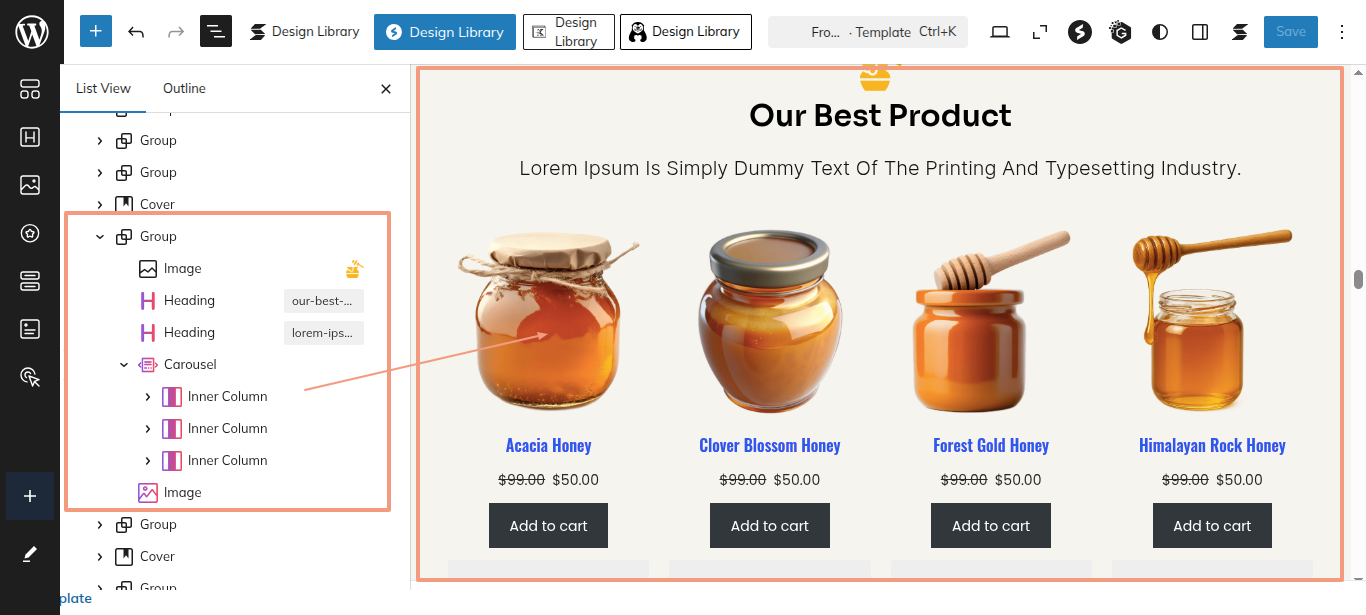Collapse the expanded Group block
The width and height of the screenshot is (1366, 615).
pos(100,237)
